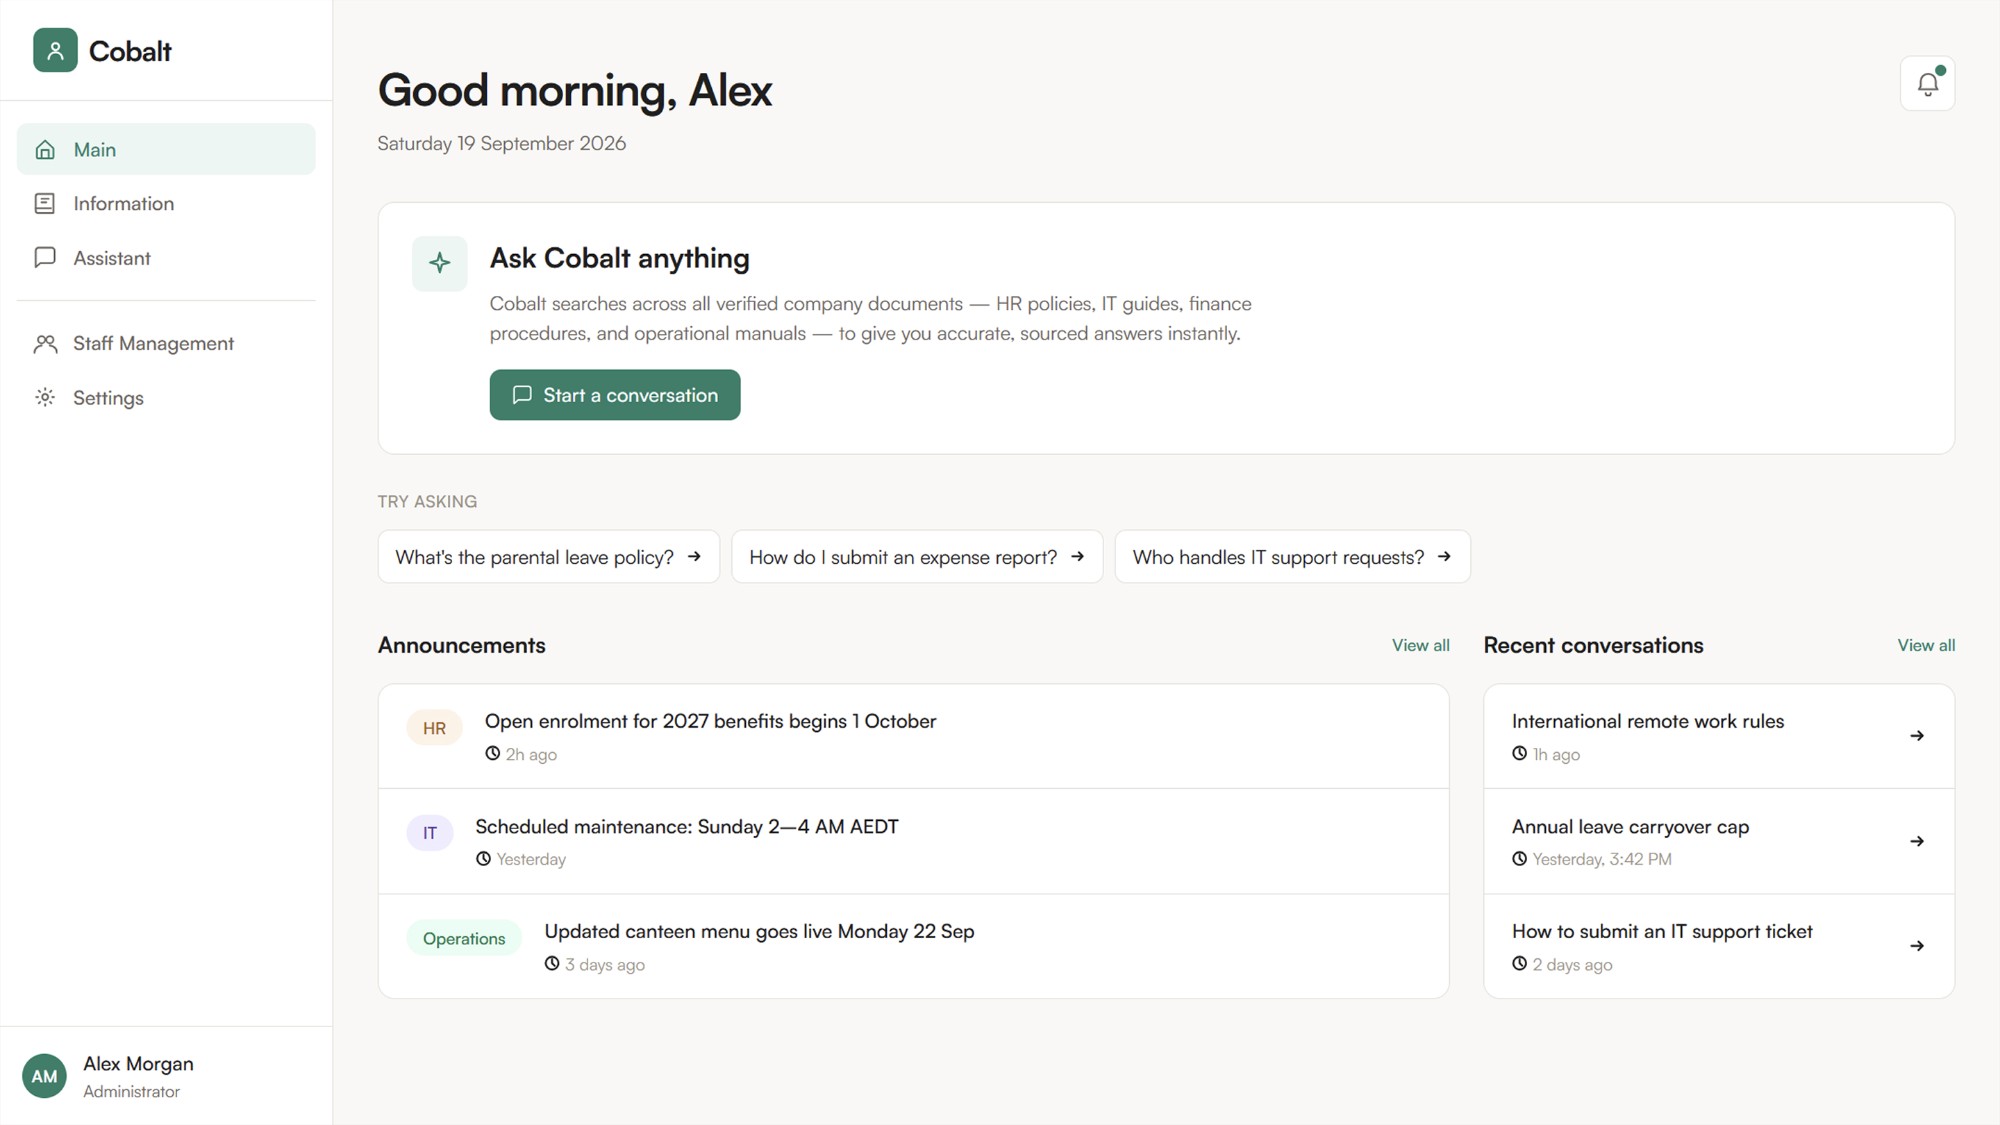Click arrow on parental leave policy suggestion

694,557
